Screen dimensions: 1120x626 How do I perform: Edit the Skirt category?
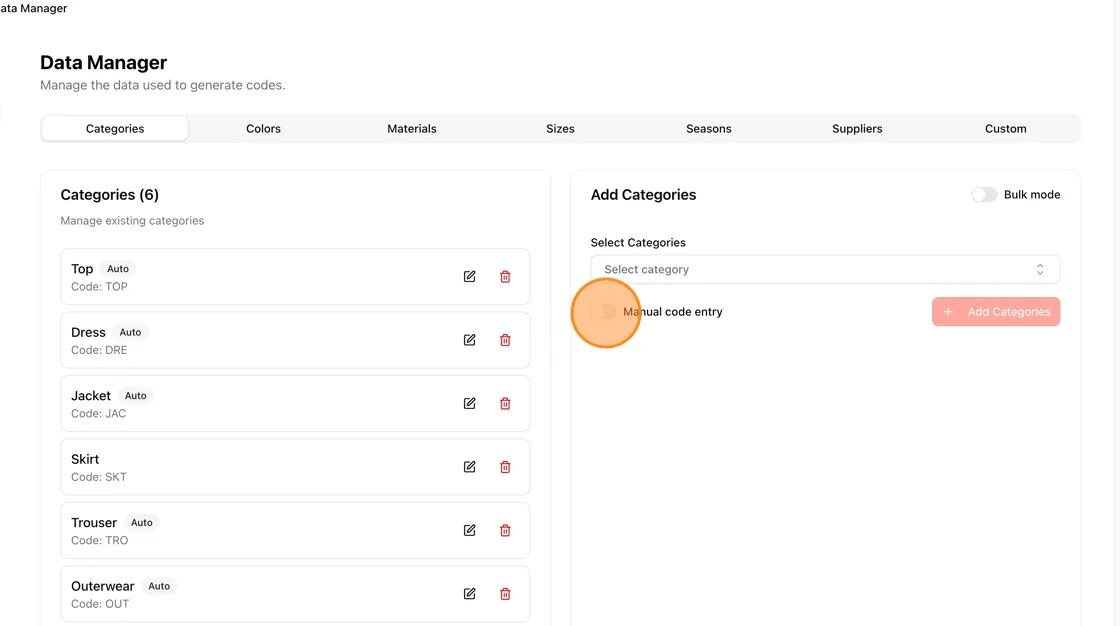click(x=469, y=467)
